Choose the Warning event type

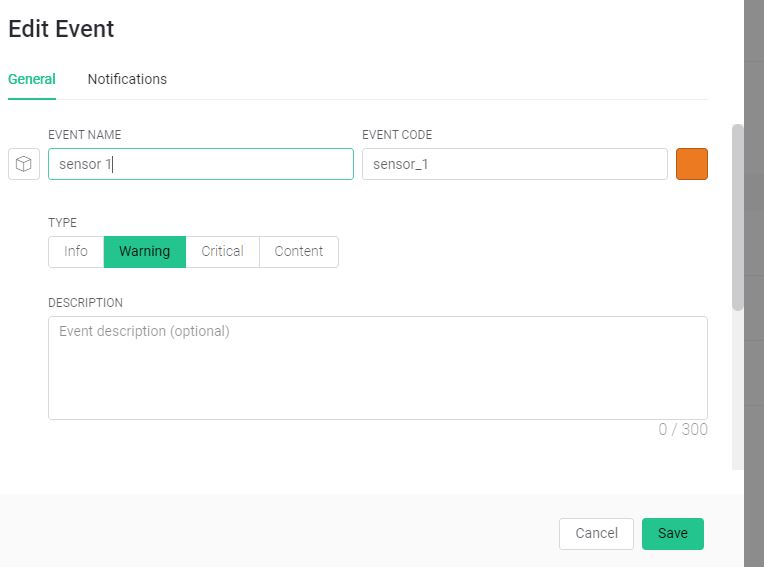pos(145,252)
